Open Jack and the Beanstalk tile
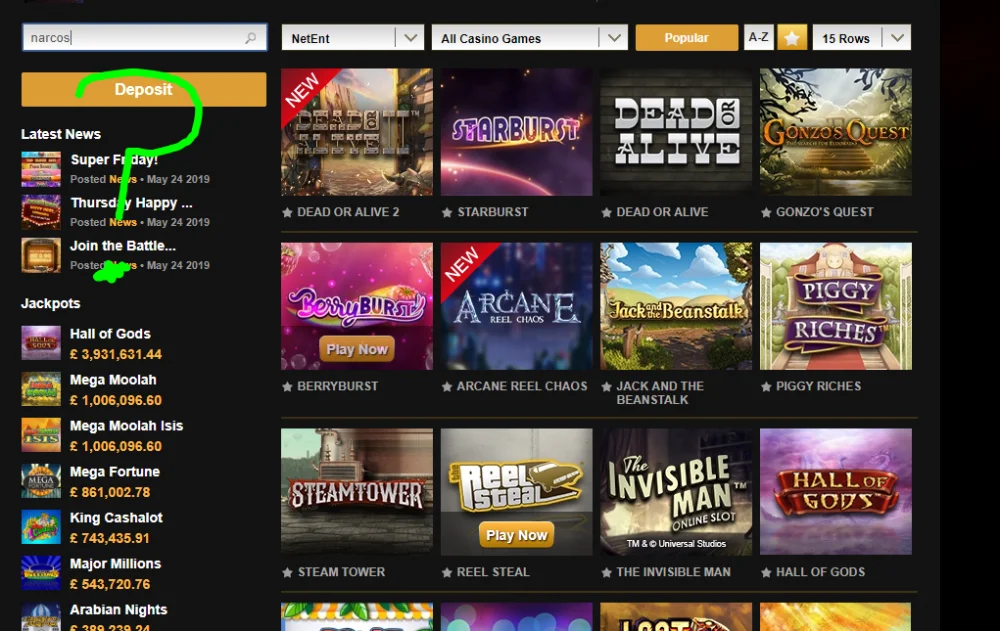 [676, 306]
